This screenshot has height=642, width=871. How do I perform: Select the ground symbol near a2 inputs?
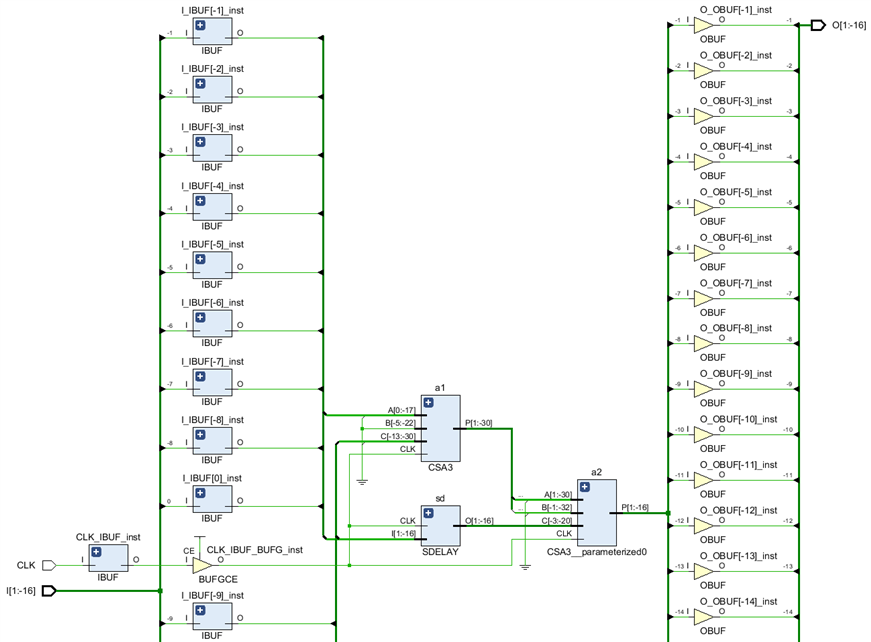point(525,567)
